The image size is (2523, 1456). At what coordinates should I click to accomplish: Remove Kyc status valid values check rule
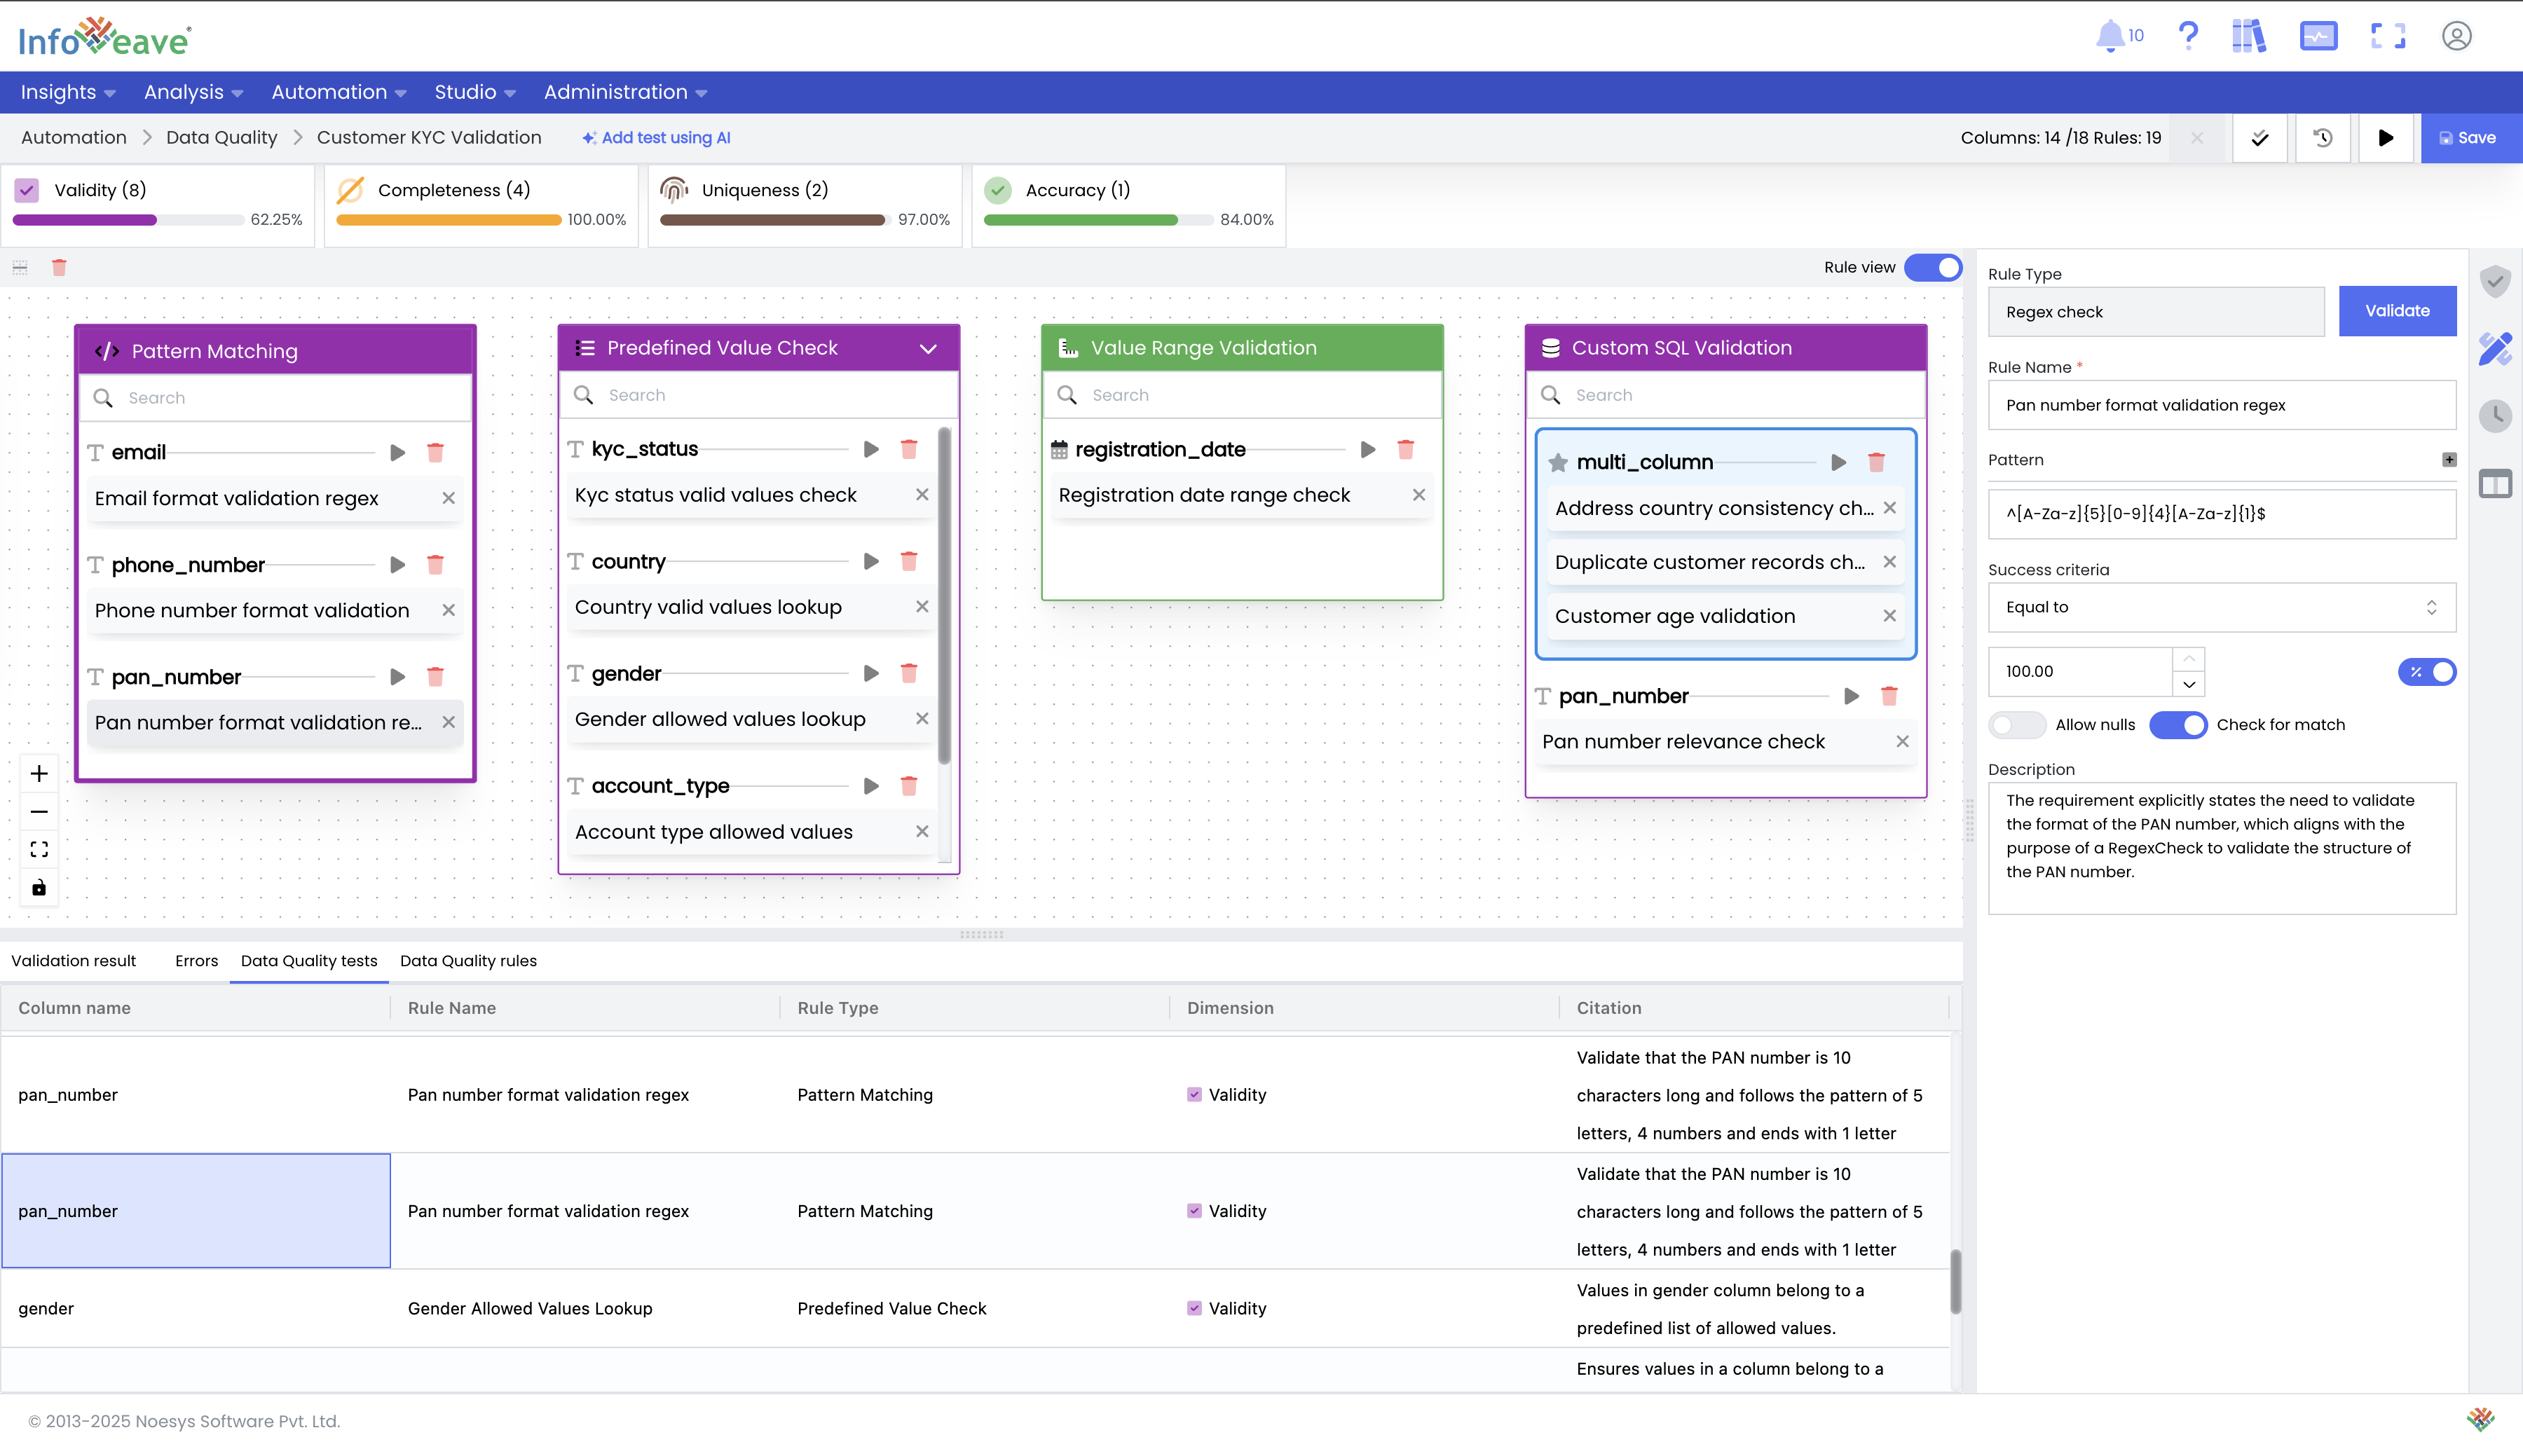pos(922,495)
